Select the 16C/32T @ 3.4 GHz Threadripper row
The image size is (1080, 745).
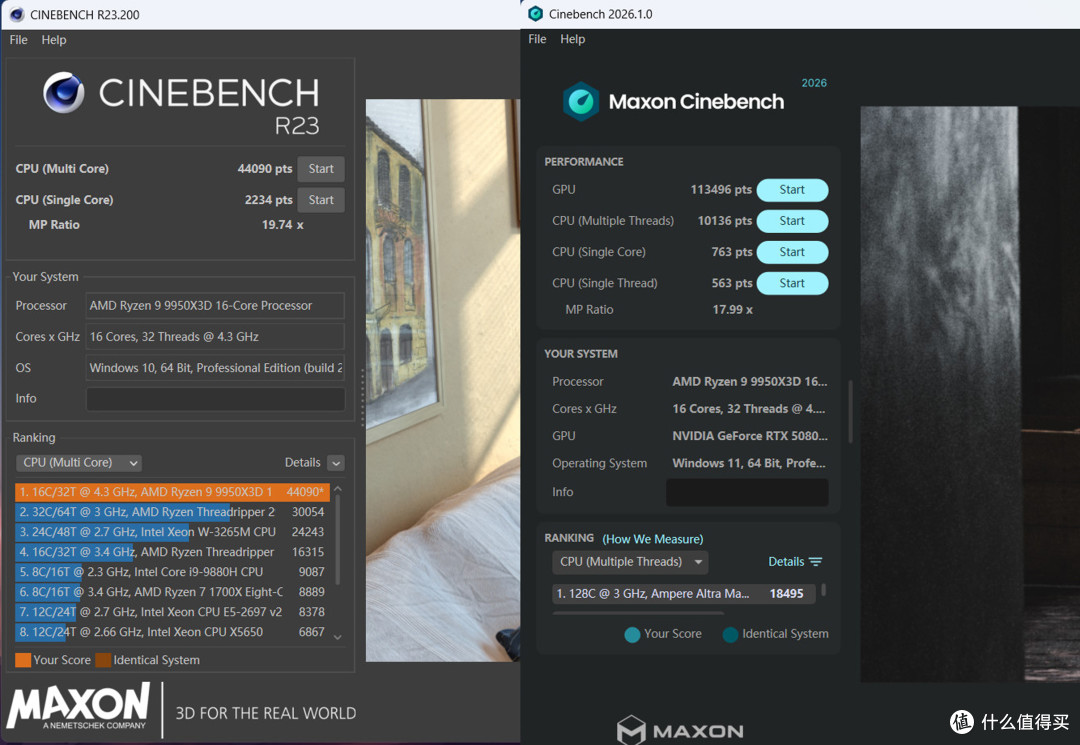coord(172,552)
